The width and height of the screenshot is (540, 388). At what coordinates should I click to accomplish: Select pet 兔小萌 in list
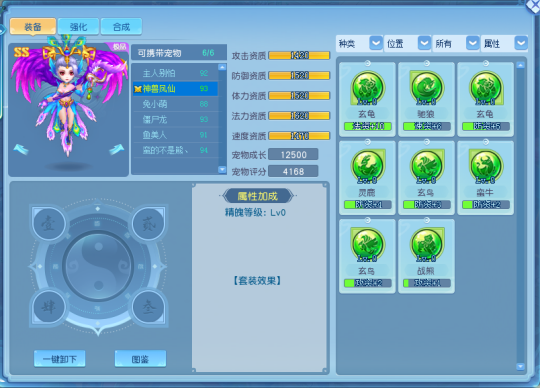click(176, 104)
